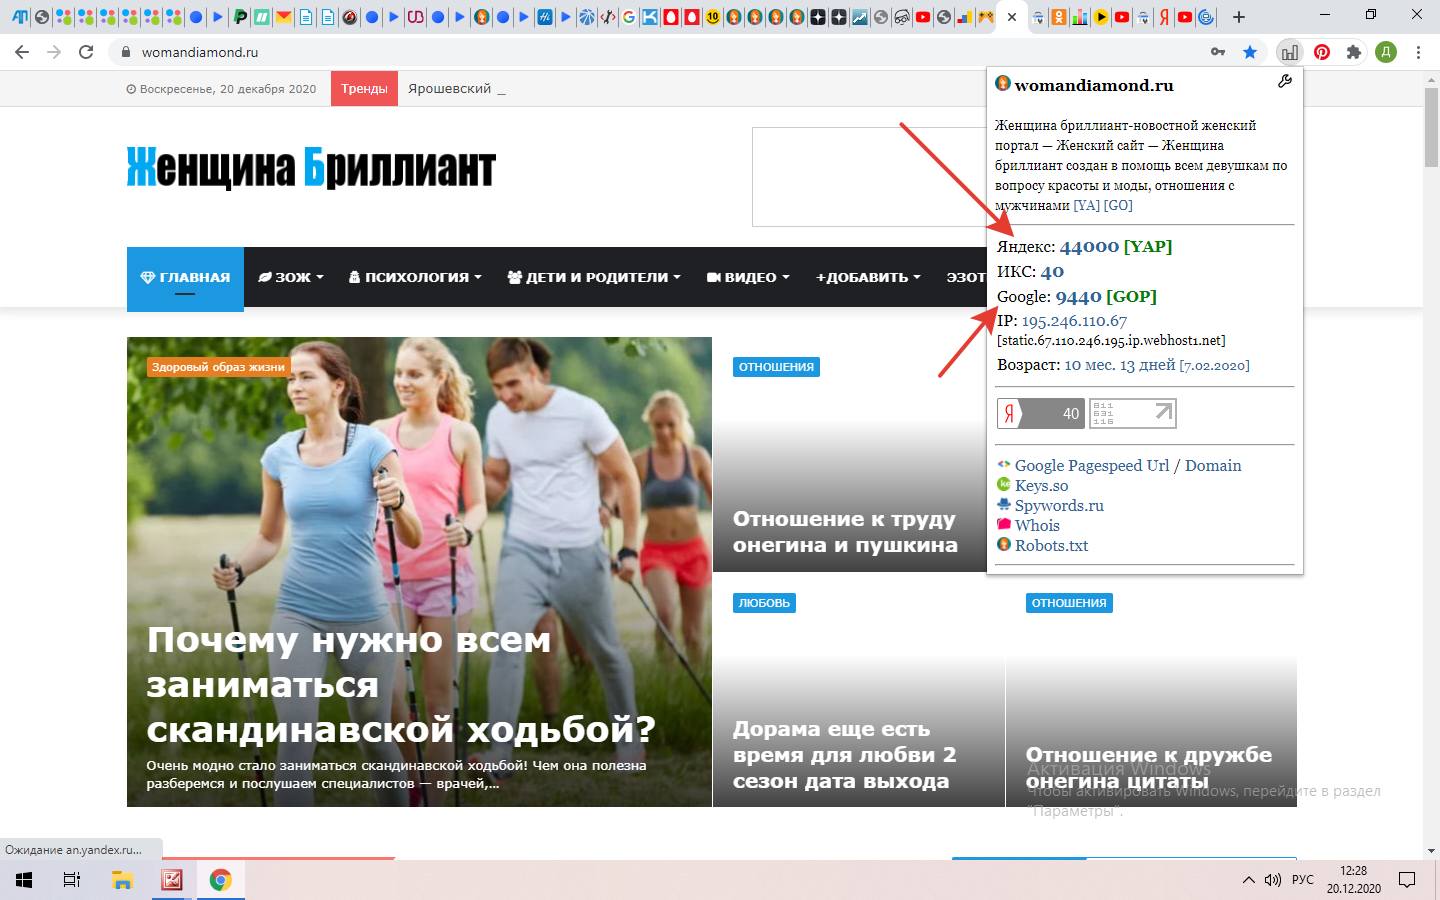Click the [GOP] link
This screenshot has height=900, width=1440.
[x=1131, y=296]
